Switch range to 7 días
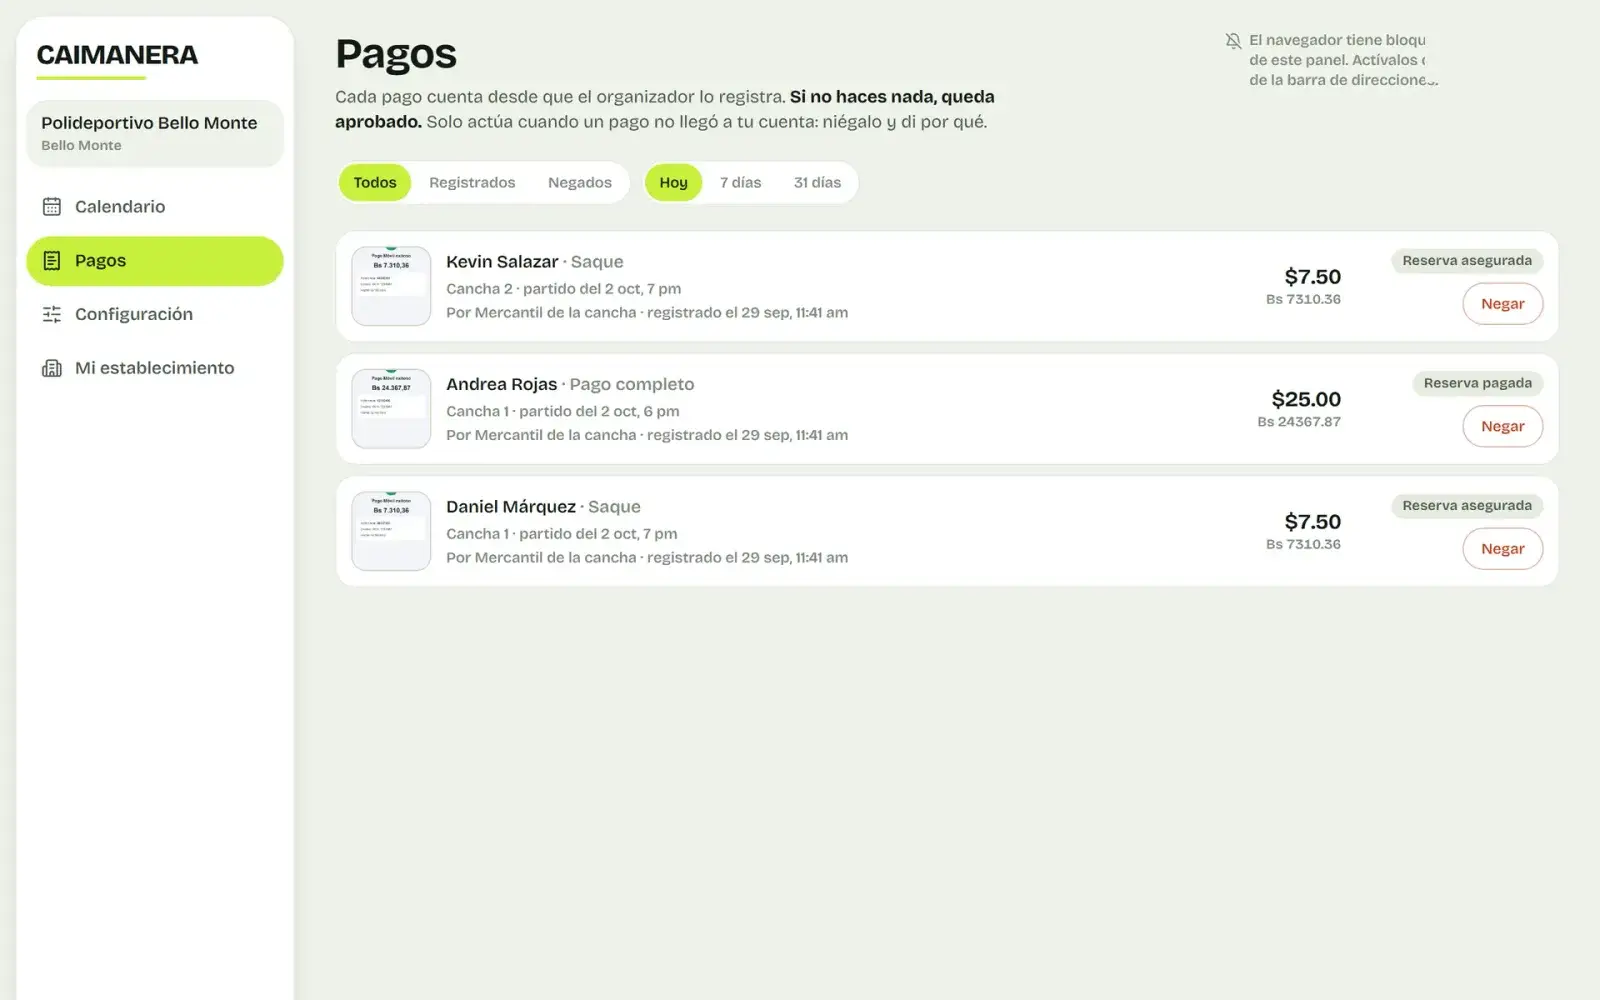The width and height of the screenshot is (1600, 1000). tap(740, 183)
